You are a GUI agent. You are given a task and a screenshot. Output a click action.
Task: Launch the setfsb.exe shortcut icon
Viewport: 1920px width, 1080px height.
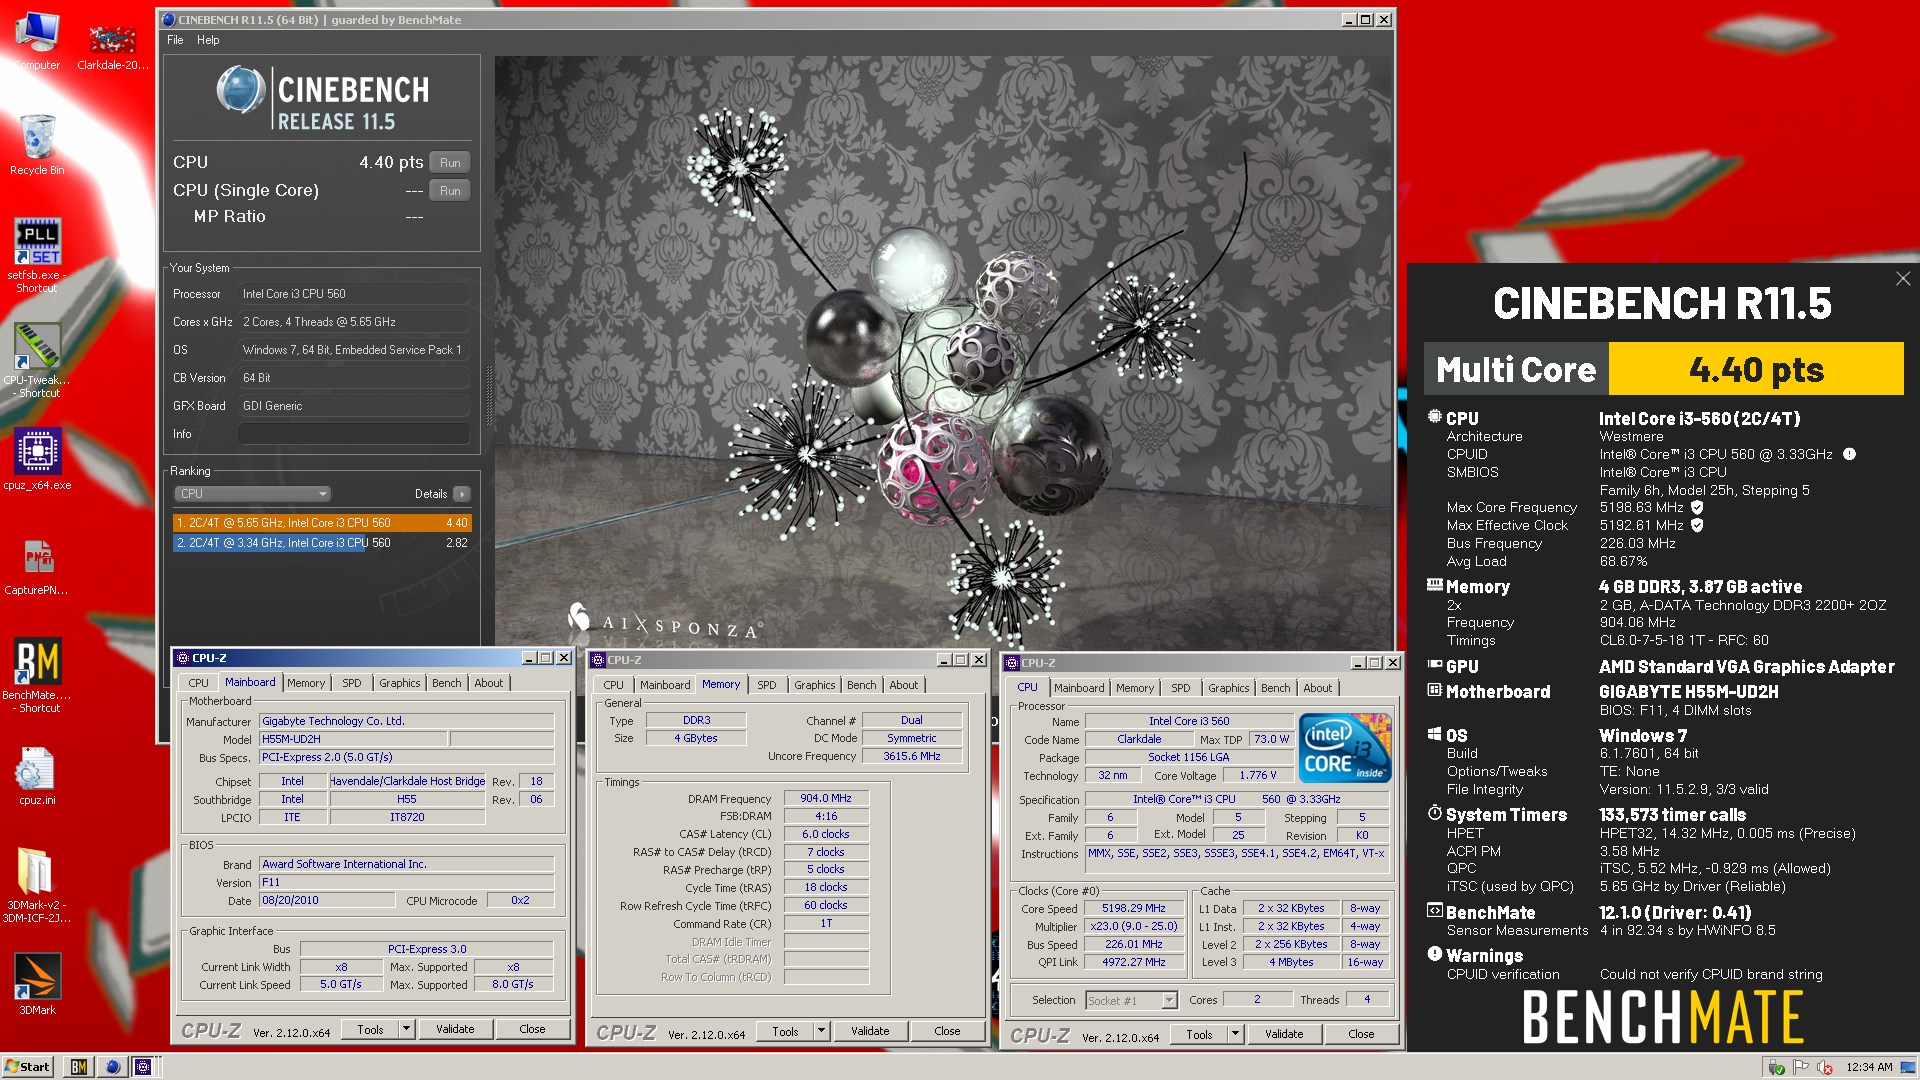click(x=37, y=255)
